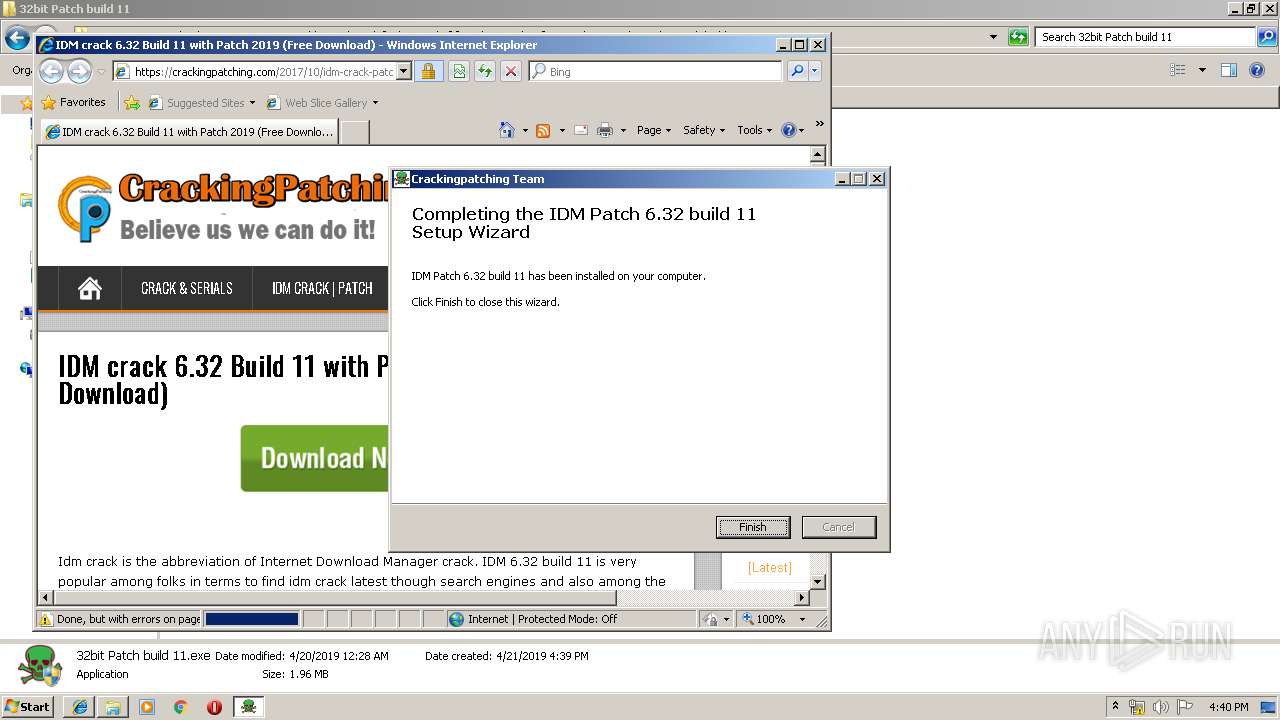Click the Explorer help icon

[x=1258, y=70]
